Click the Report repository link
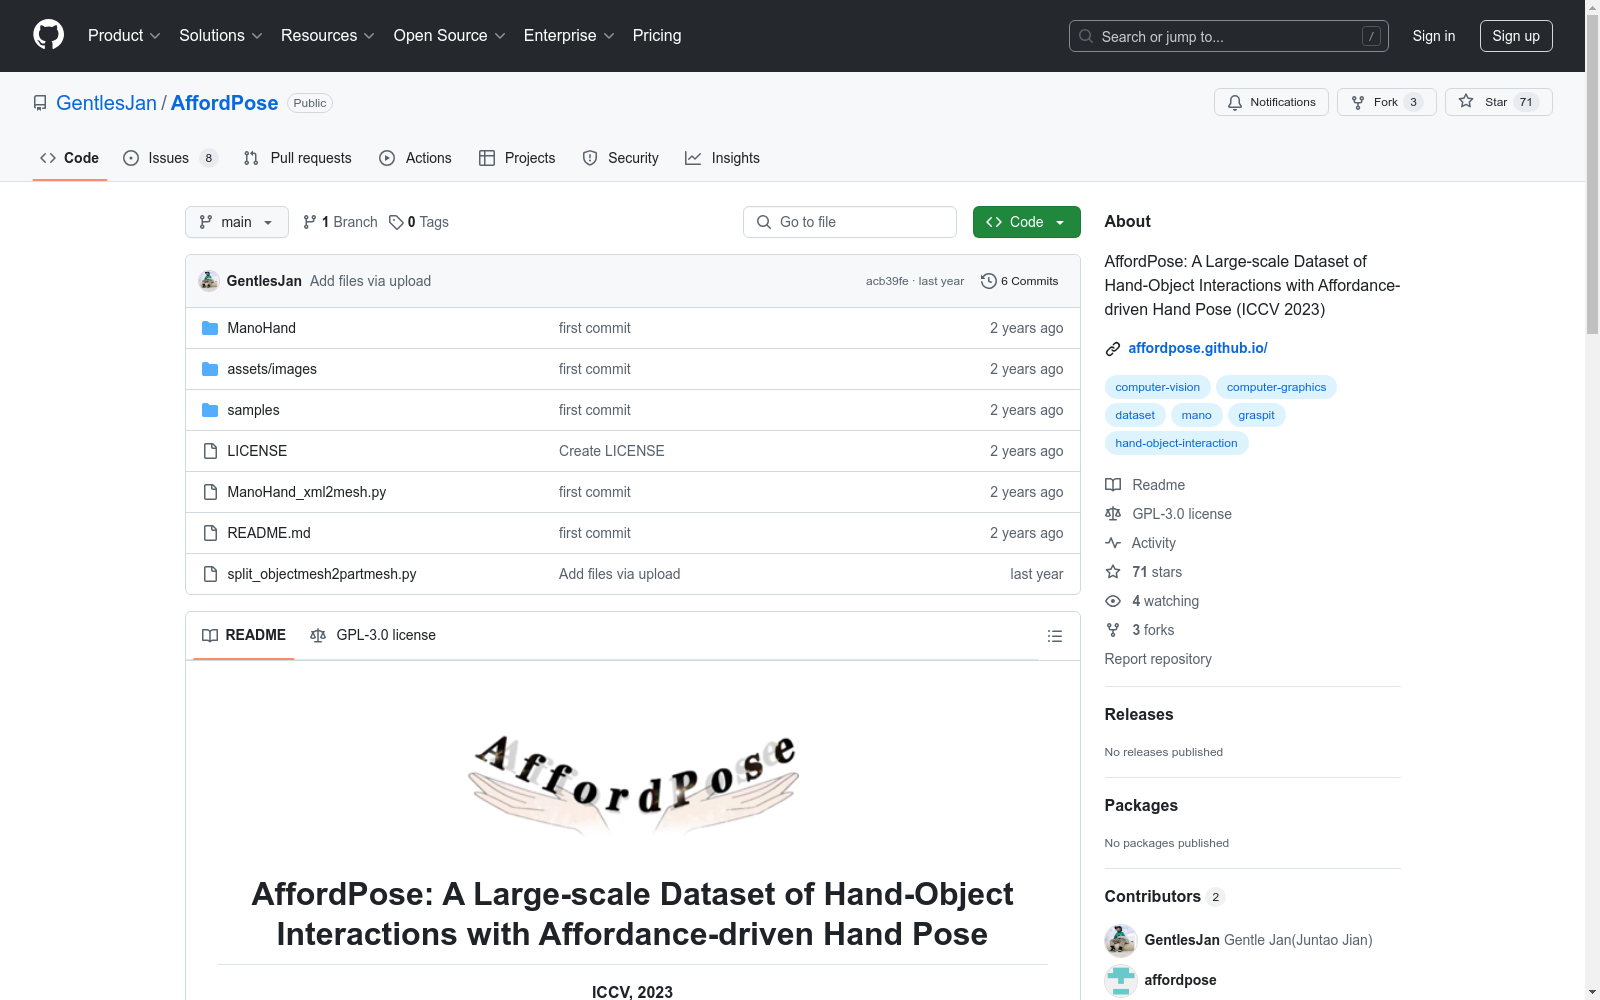Viewport: 1600px width, 1000px height. point(1158,659)
